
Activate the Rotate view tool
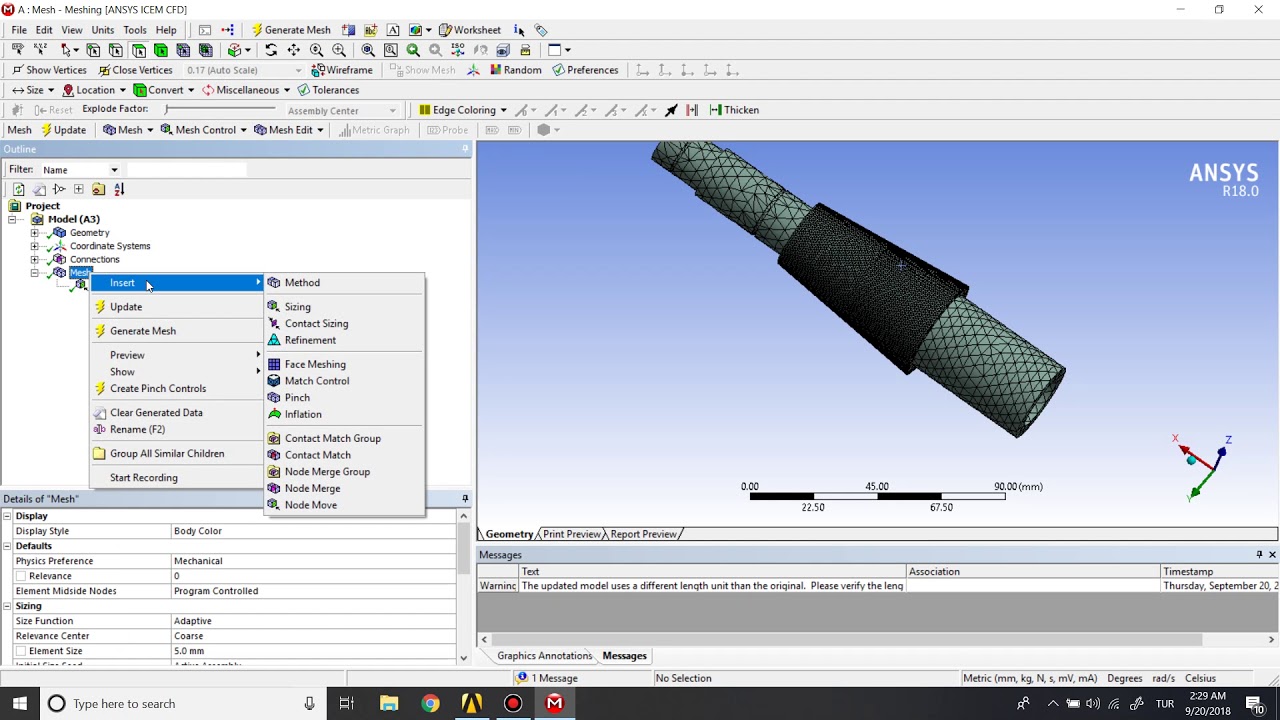click(271, 50)
